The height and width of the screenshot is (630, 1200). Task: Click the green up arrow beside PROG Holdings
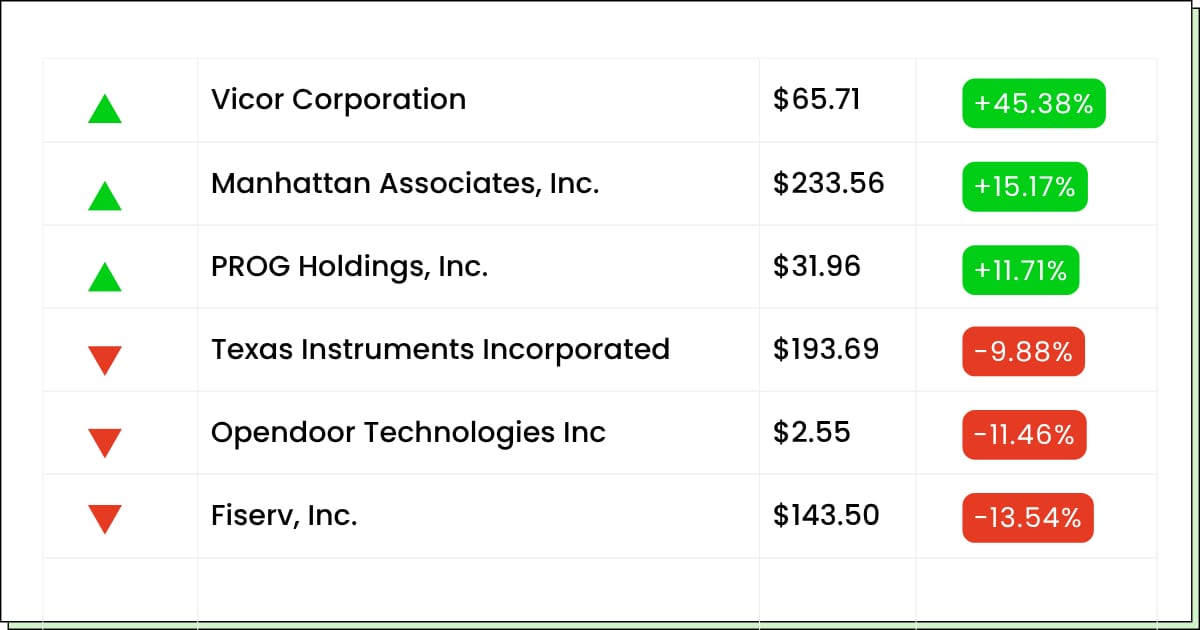tap(105, 277)
